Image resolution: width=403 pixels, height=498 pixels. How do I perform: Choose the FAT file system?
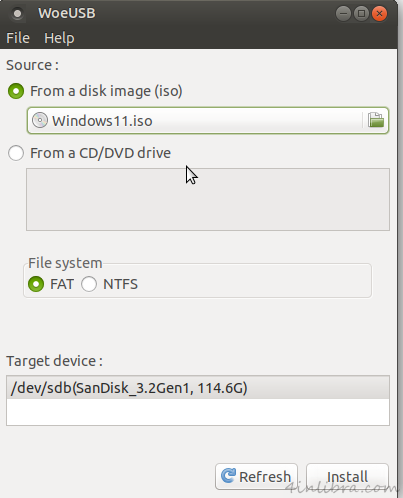tap(36, 284)
